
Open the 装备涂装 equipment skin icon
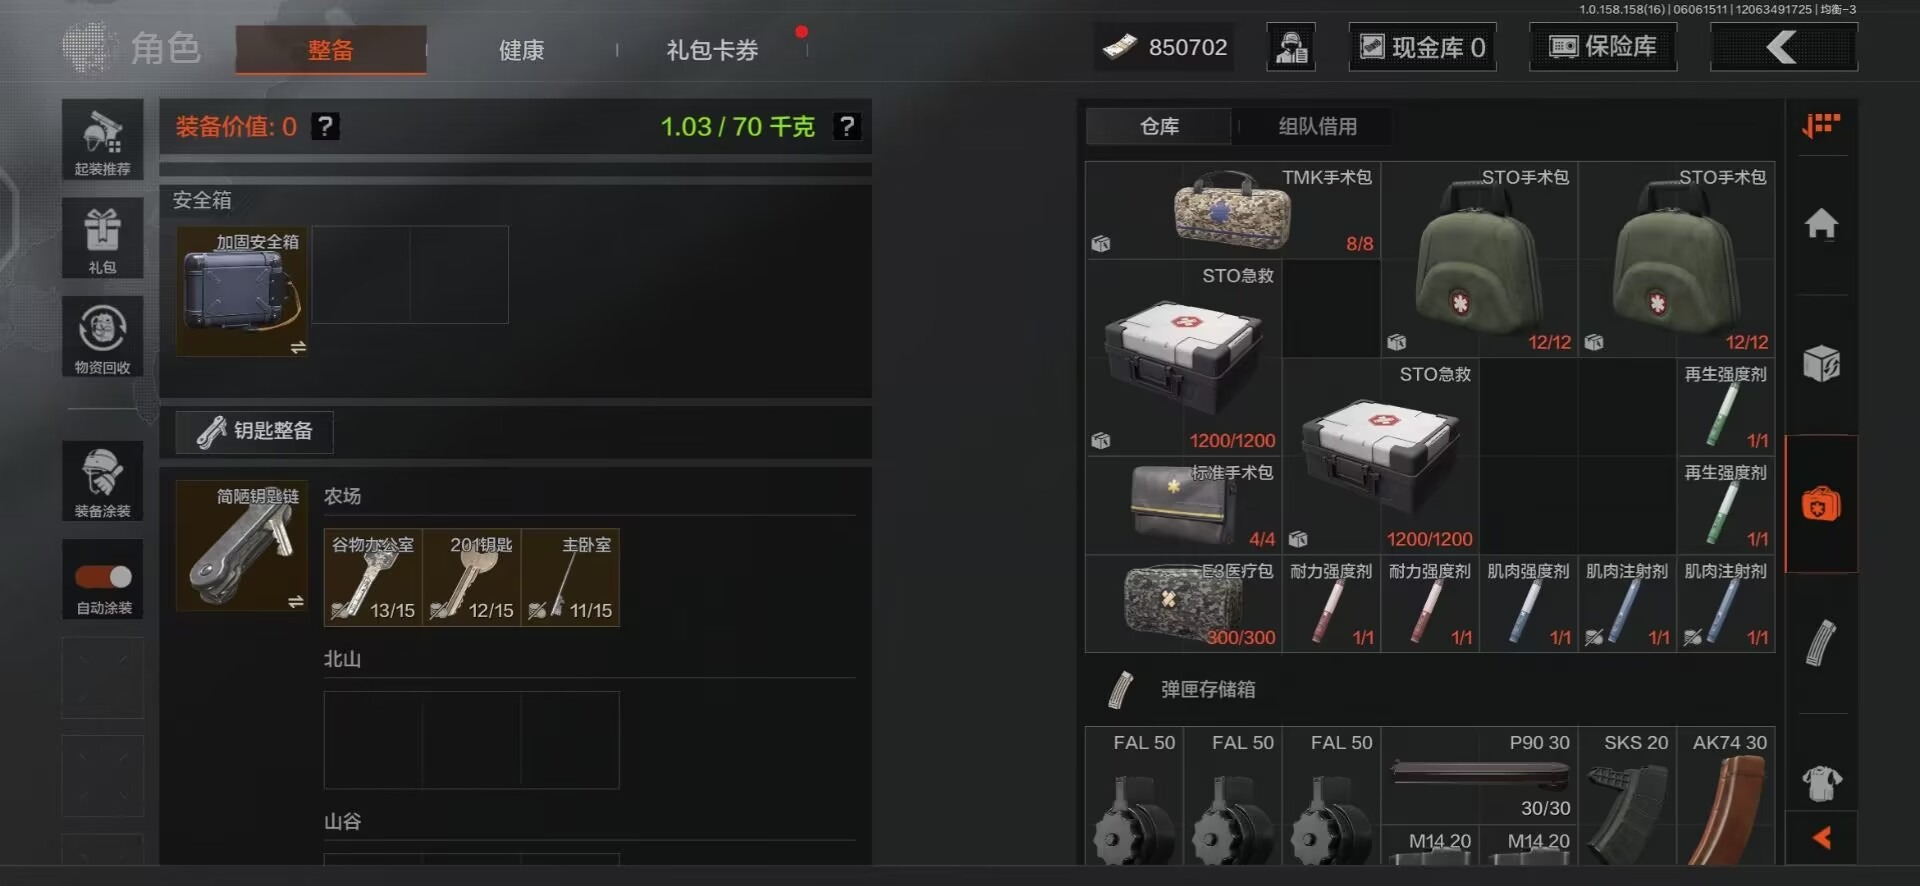(x=102, y=481)
